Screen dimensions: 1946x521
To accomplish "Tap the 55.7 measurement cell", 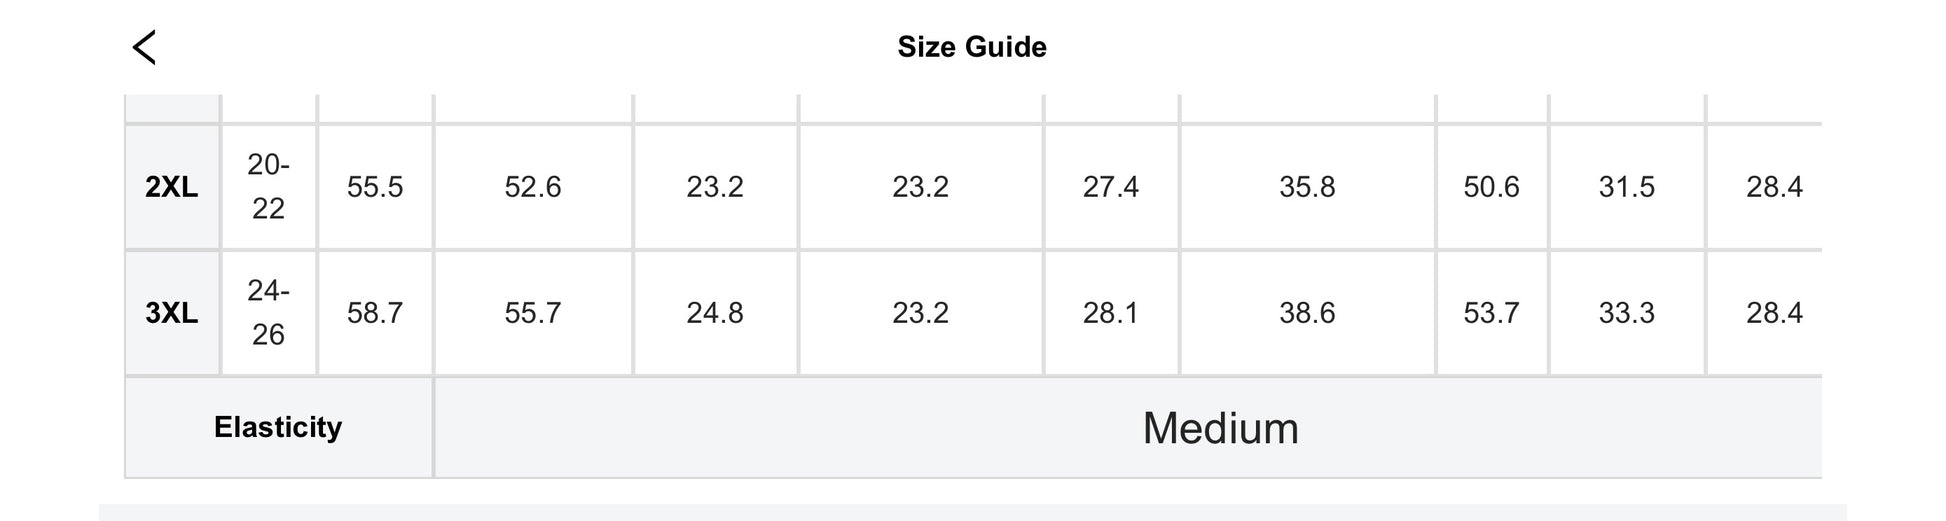I will (x=533, y=313).
